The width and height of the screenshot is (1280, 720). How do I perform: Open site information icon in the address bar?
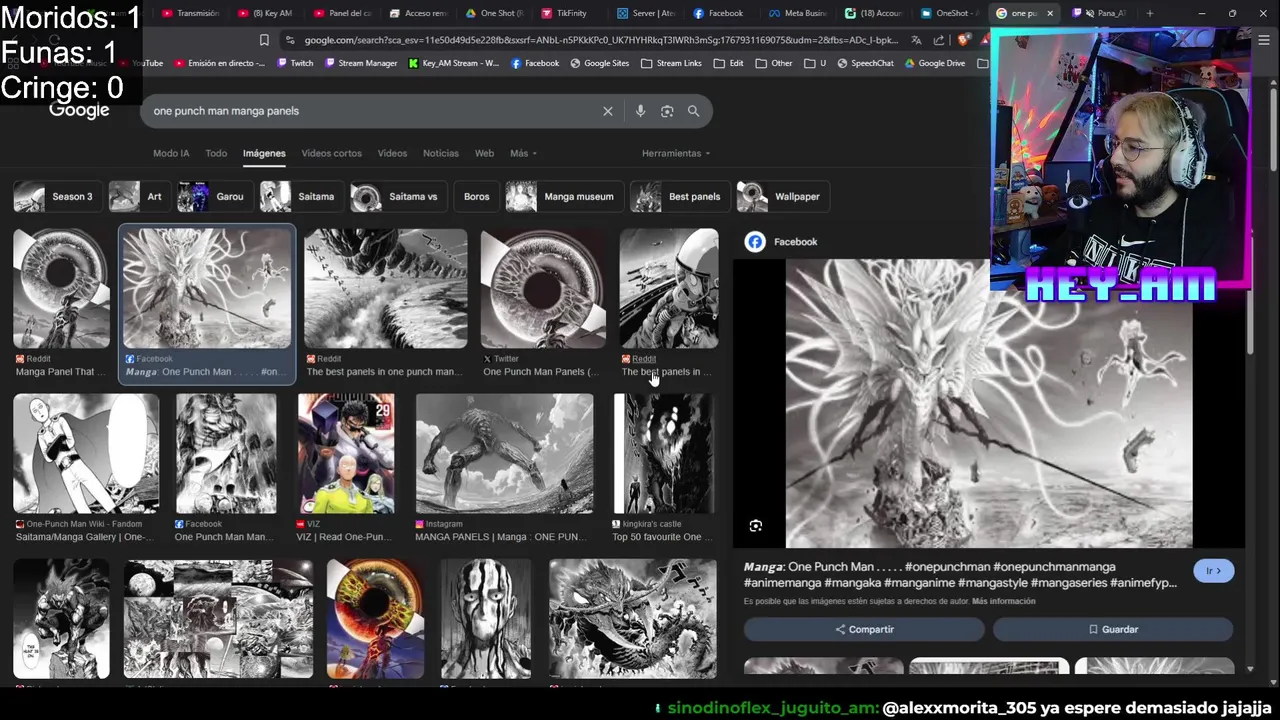click(x=290, y=40)
